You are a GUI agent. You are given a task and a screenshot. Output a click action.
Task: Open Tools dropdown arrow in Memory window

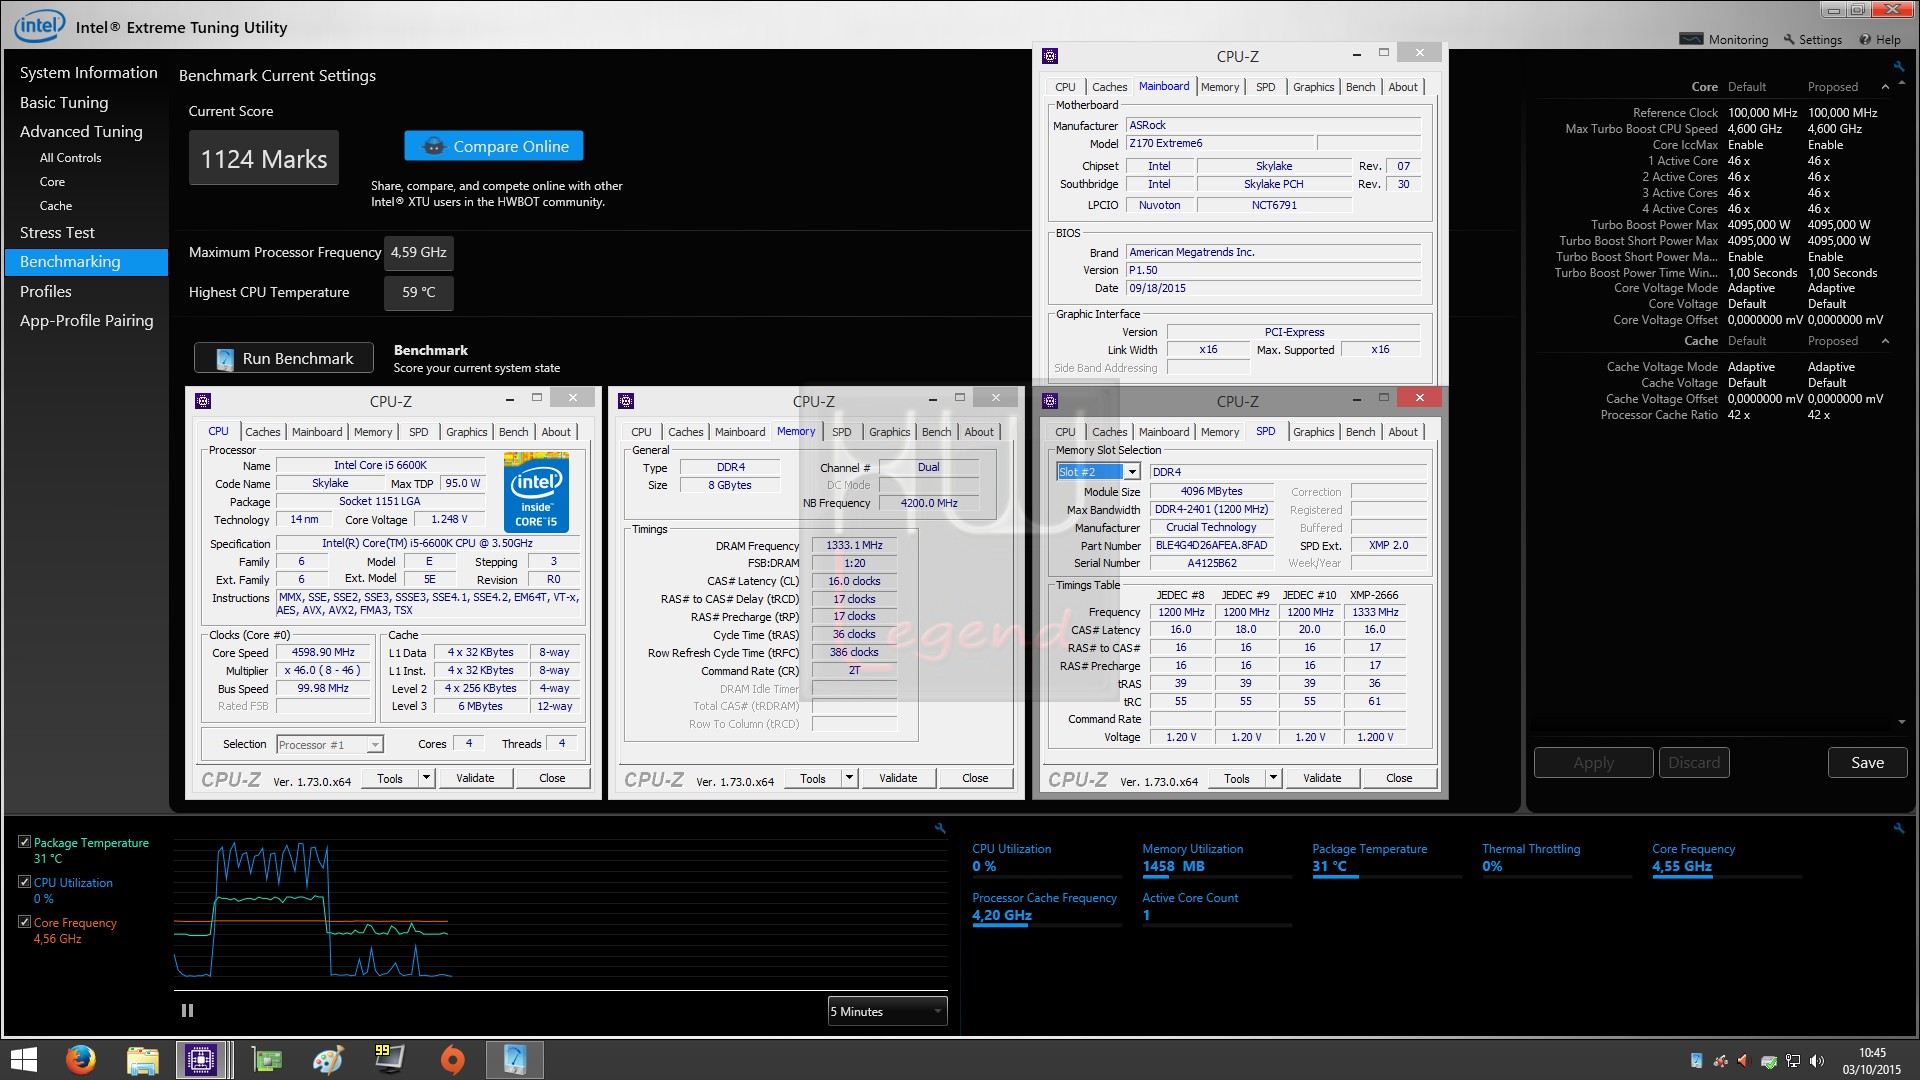(x=849, y=778)
